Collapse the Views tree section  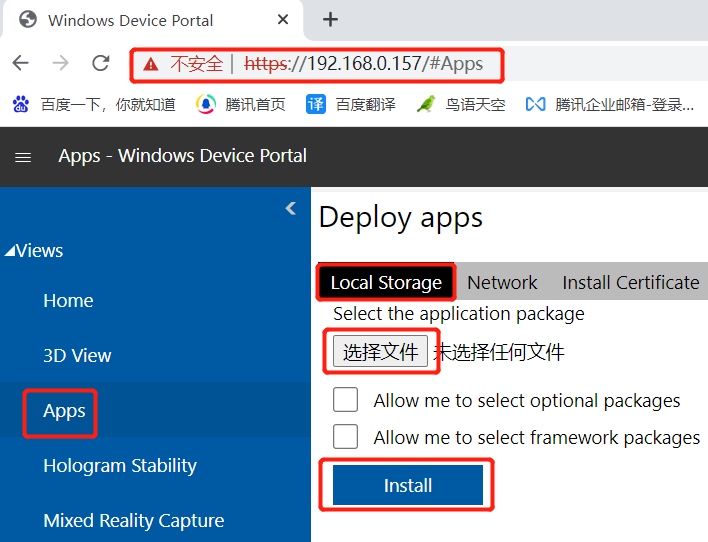point(9,251)
